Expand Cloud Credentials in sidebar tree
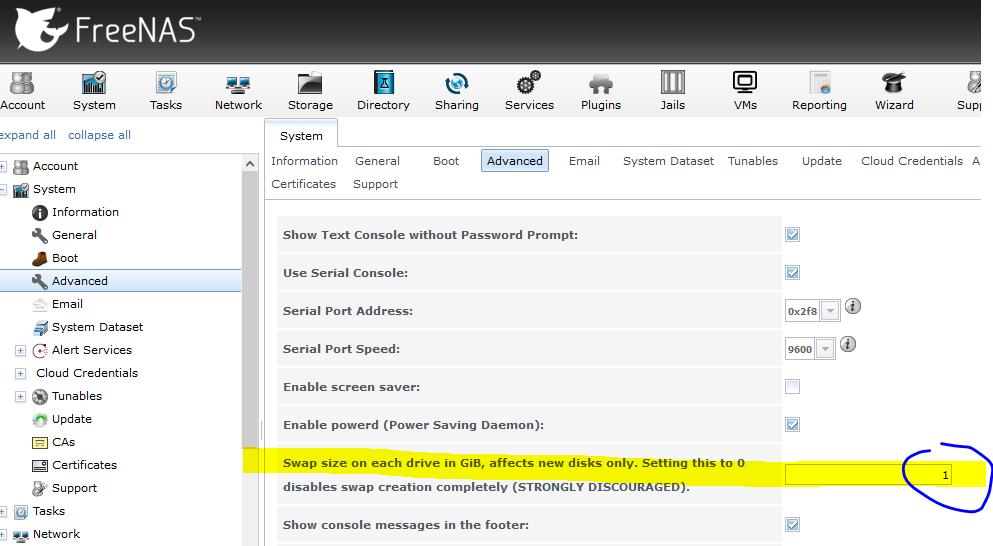Viewport: 993px width, 546px height. pyautogui.click(x=20, y=373)
